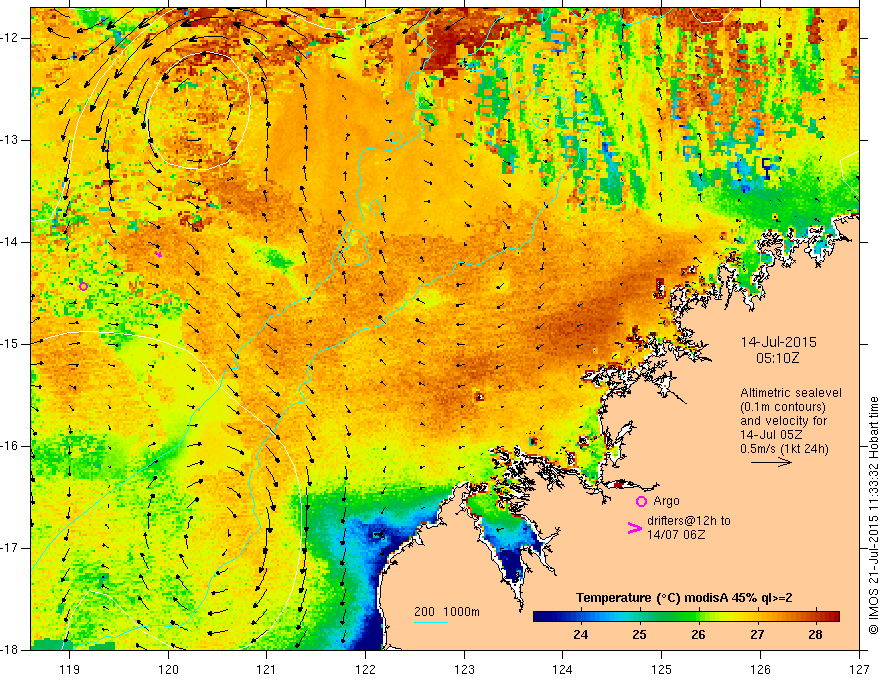
Task: Click the '125' longitude axis label
Action: 662,669
